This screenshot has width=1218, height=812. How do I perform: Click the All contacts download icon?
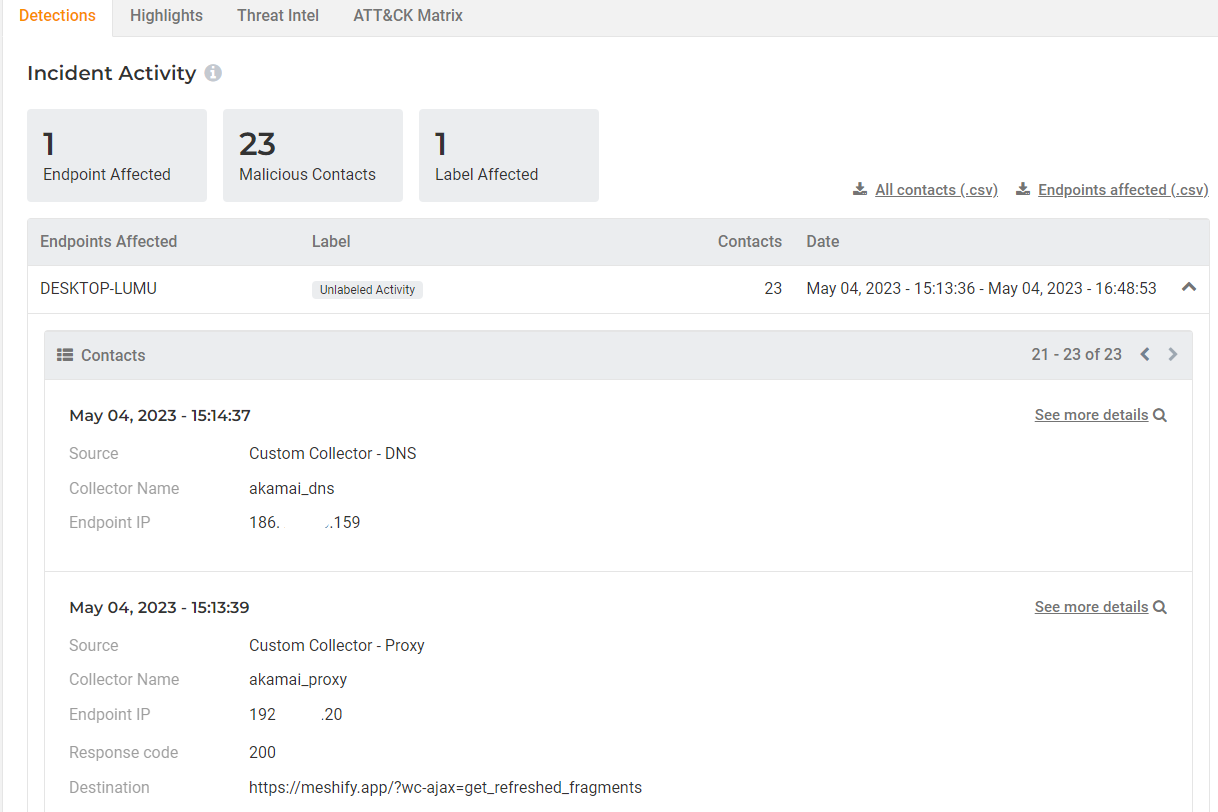click(x=860, y=189)
